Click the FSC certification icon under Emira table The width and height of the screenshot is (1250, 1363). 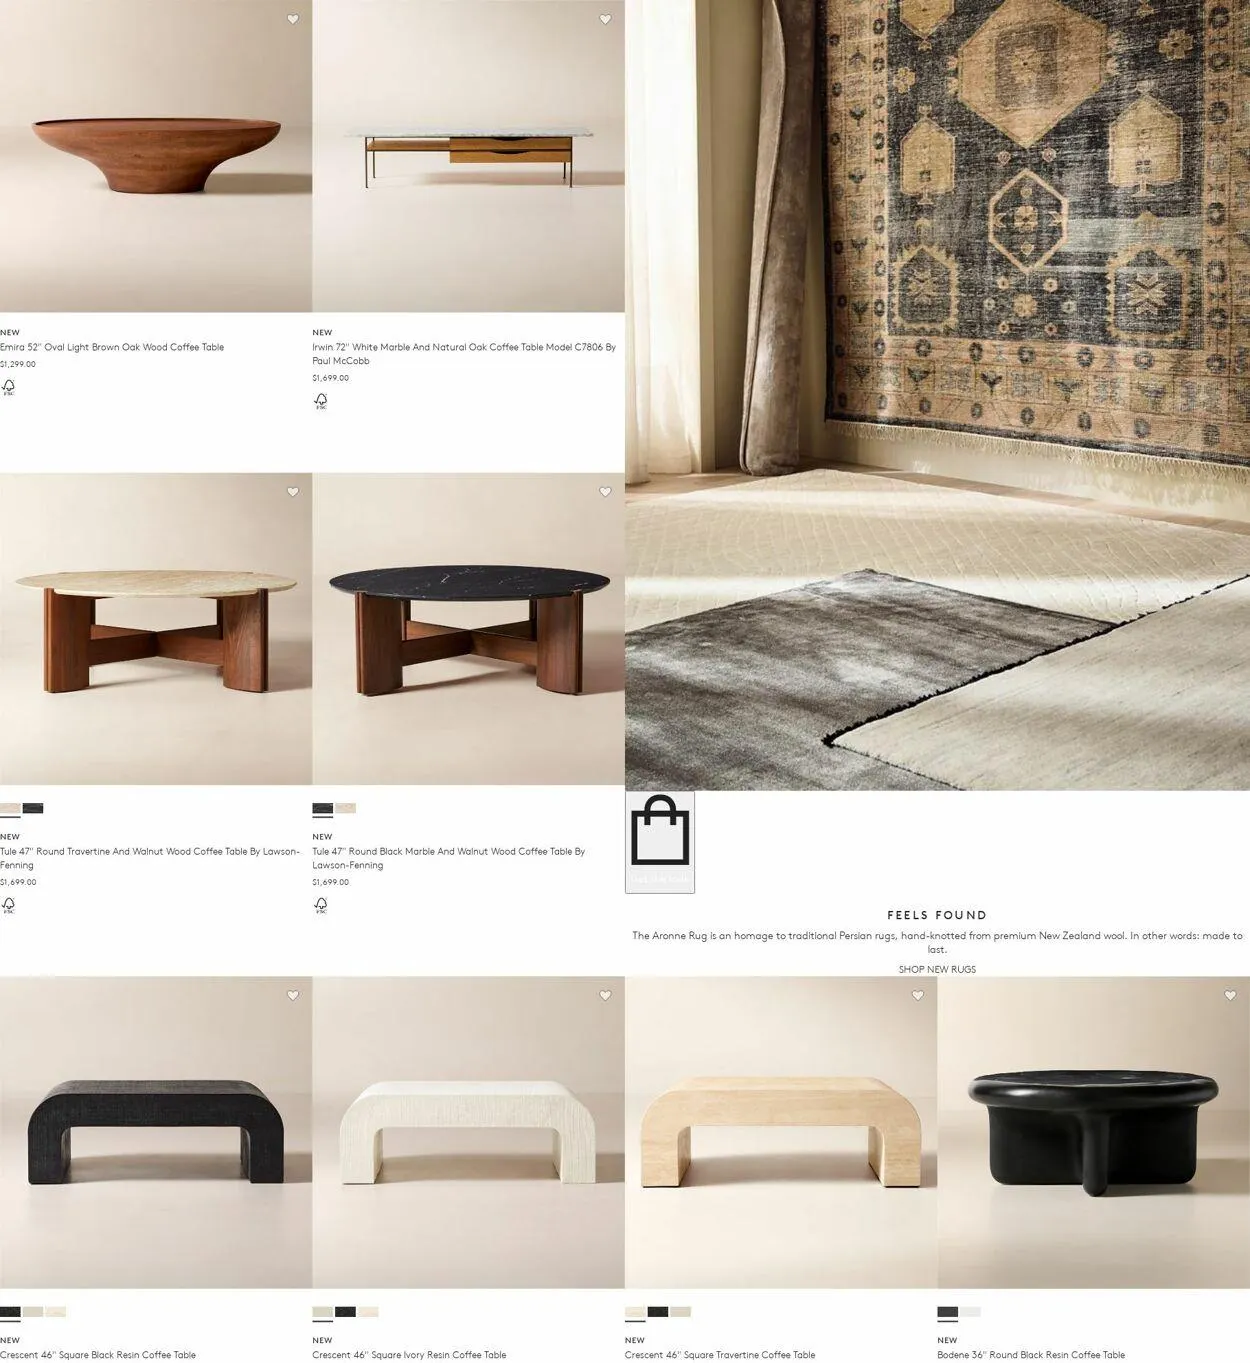pos(8,387)
